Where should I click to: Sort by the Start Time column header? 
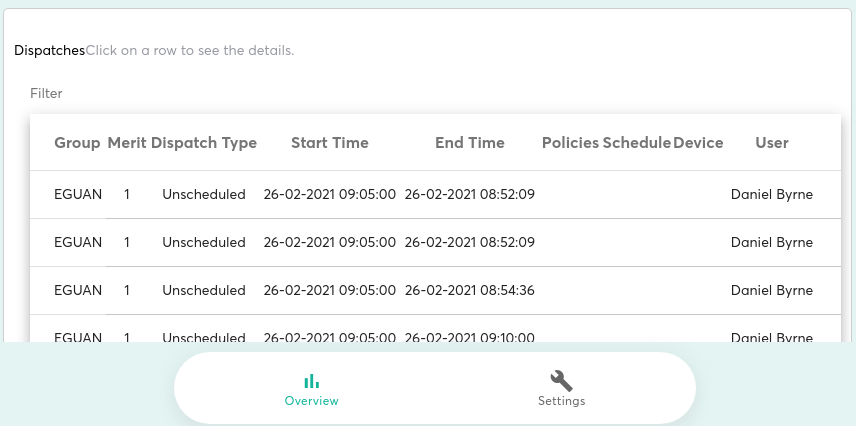pos(330,143)
